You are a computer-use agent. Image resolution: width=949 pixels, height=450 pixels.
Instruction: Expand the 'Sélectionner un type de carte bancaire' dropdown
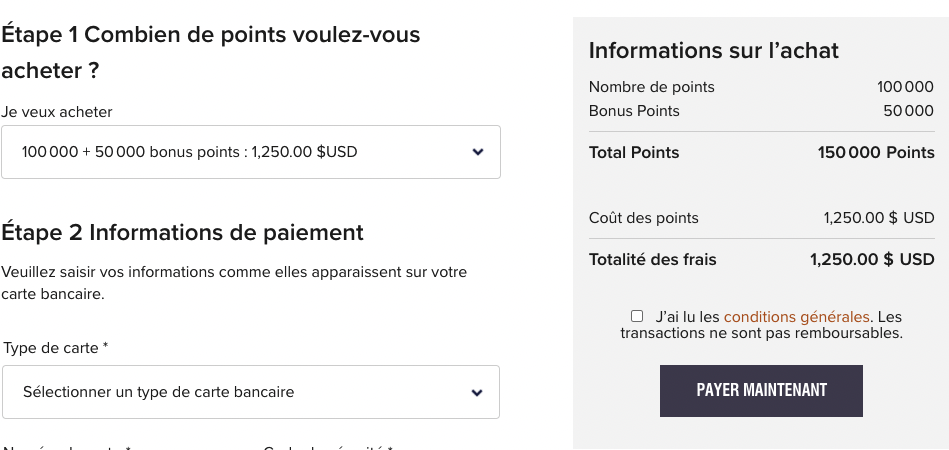coord(250,392)
